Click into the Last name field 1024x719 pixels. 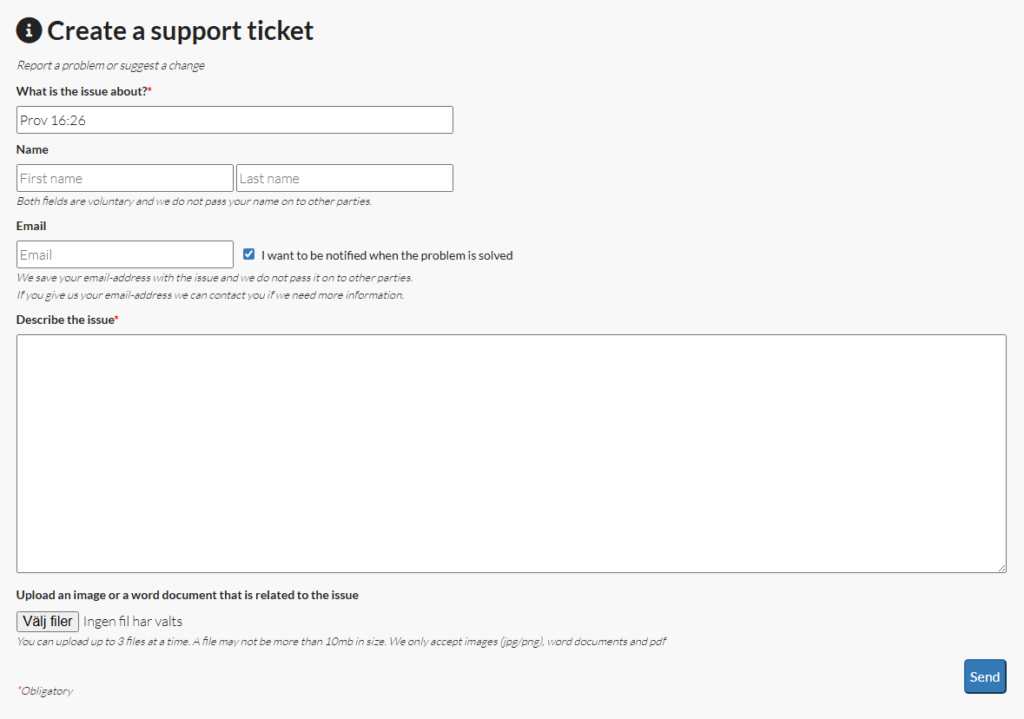(x=344, y=178)
